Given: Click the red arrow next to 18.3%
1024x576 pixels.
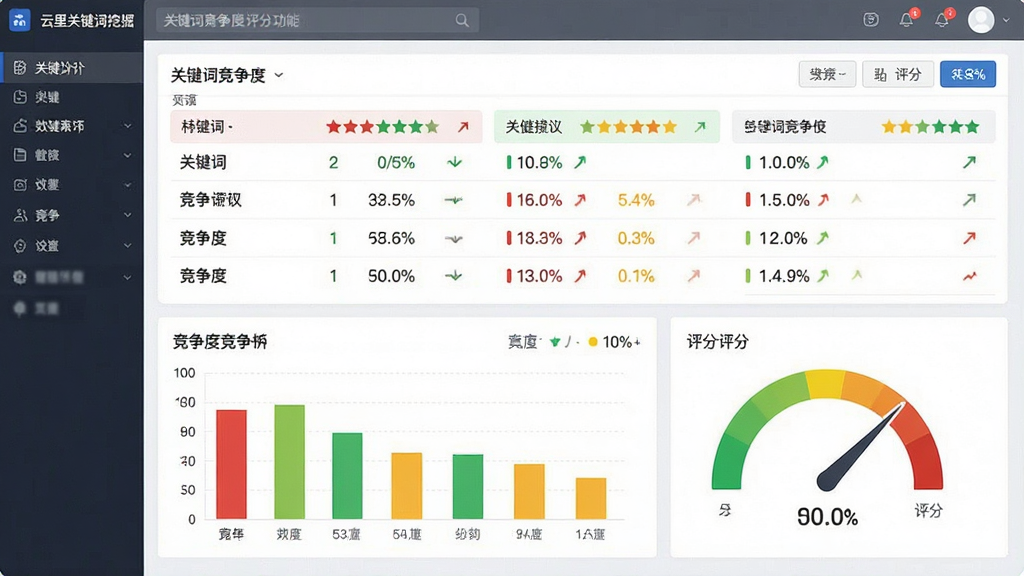Looking at the screenshot, I should pyautogui.click(x=580, y=238).
